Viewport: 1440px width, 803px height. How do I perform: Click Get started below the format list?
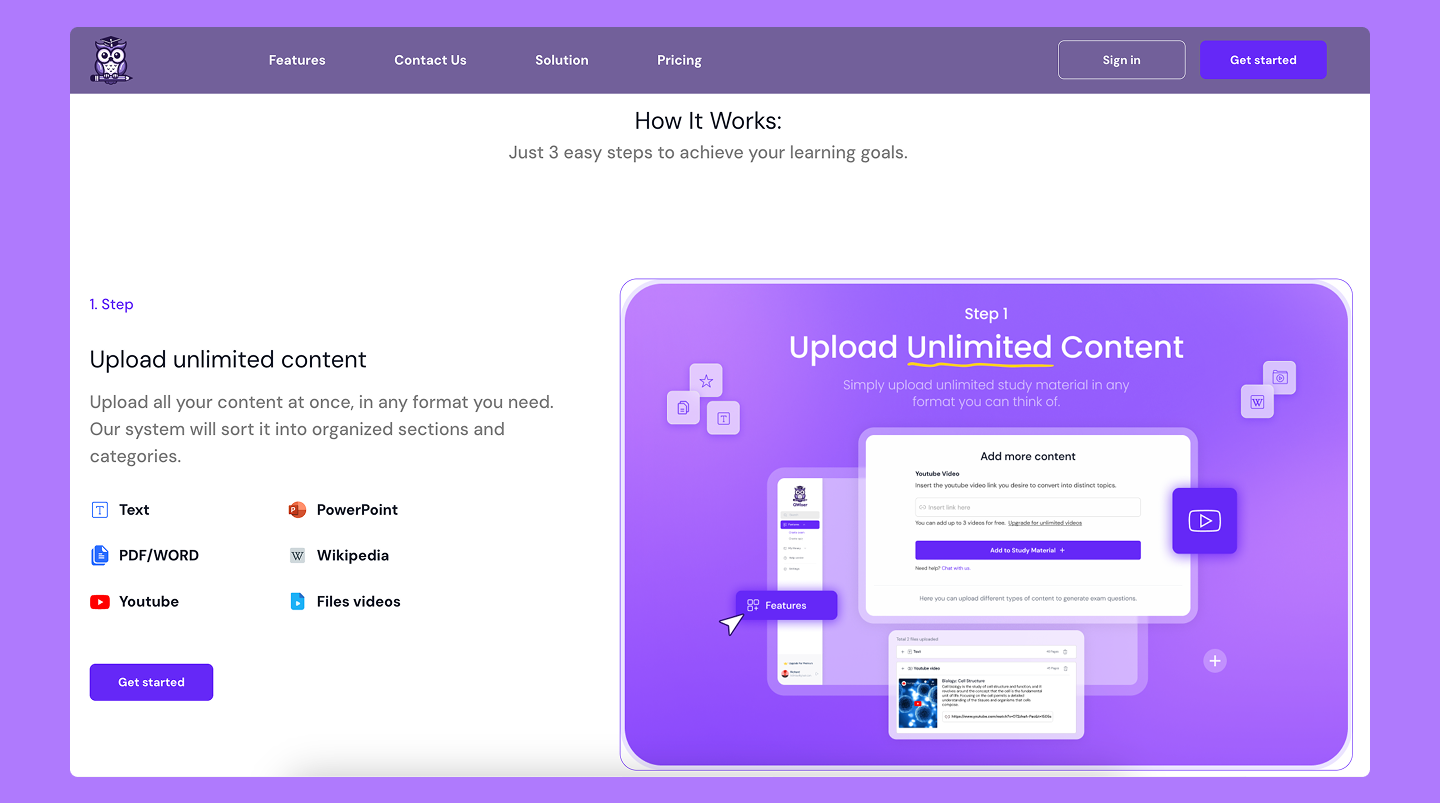(151, 682)
